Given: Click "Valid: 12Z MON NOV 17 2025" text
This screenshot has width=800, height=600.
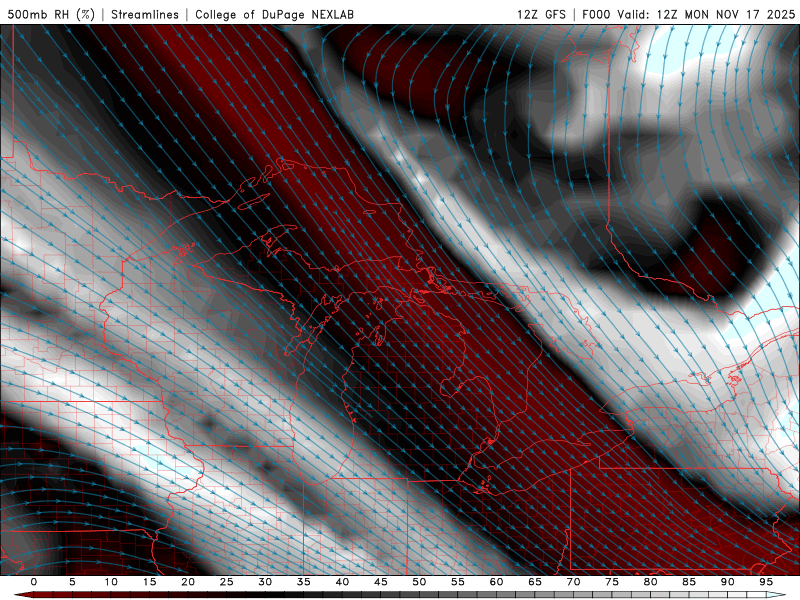Looking at the screenshot, I should [x=706, y=14].
